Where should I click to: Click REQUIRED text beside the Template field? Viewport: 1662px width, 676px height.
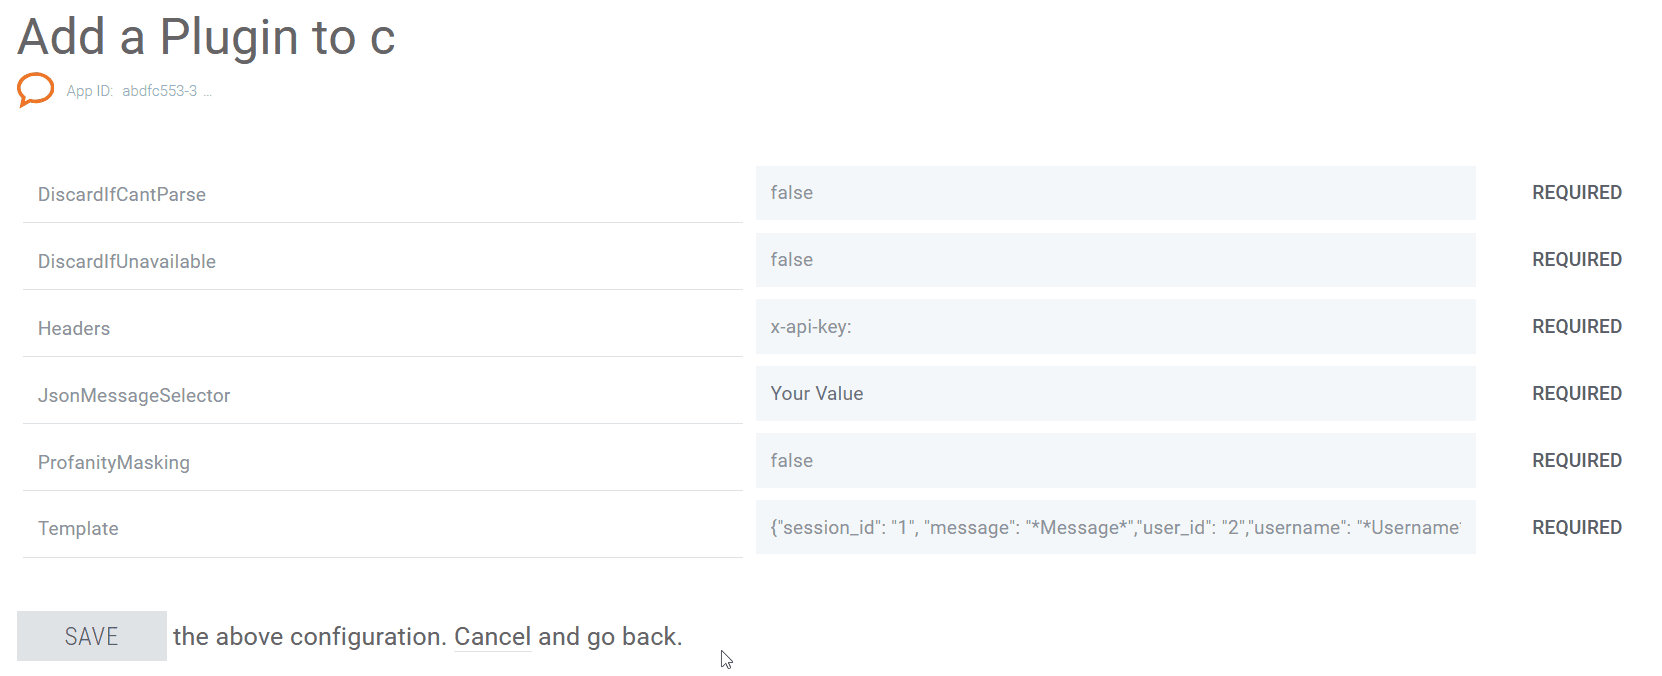coord(1577,528)
